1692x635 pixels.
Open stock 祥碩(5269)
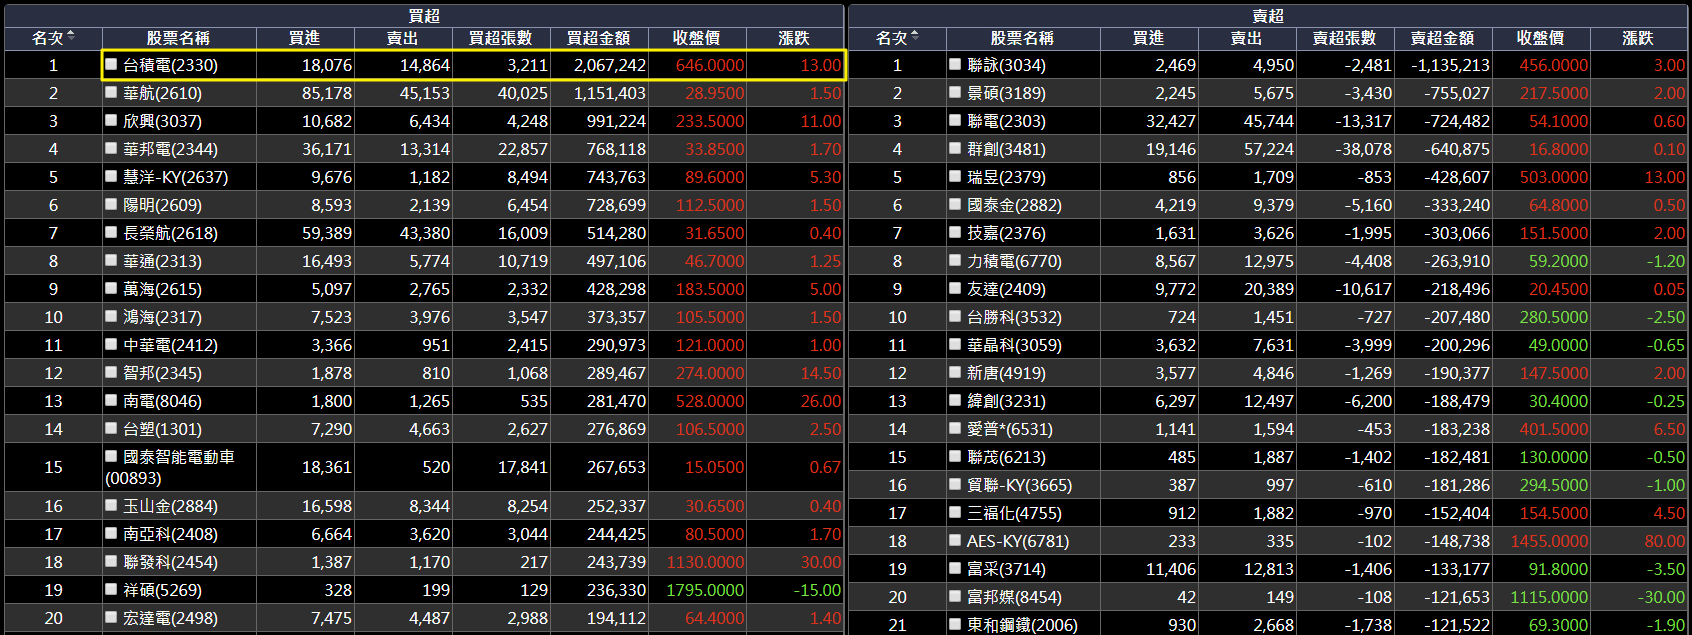coord(162,590)
